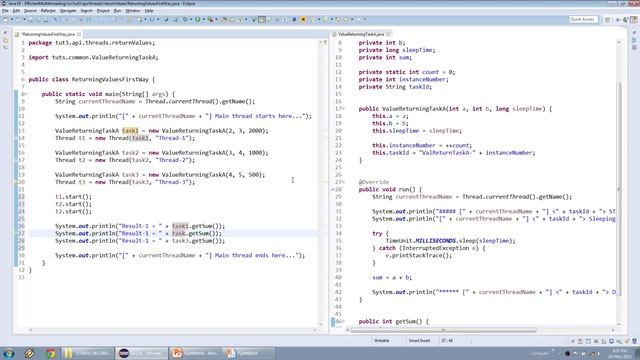
Task: Click the sum = a + b; statement
Action: (x=392, y=278)
